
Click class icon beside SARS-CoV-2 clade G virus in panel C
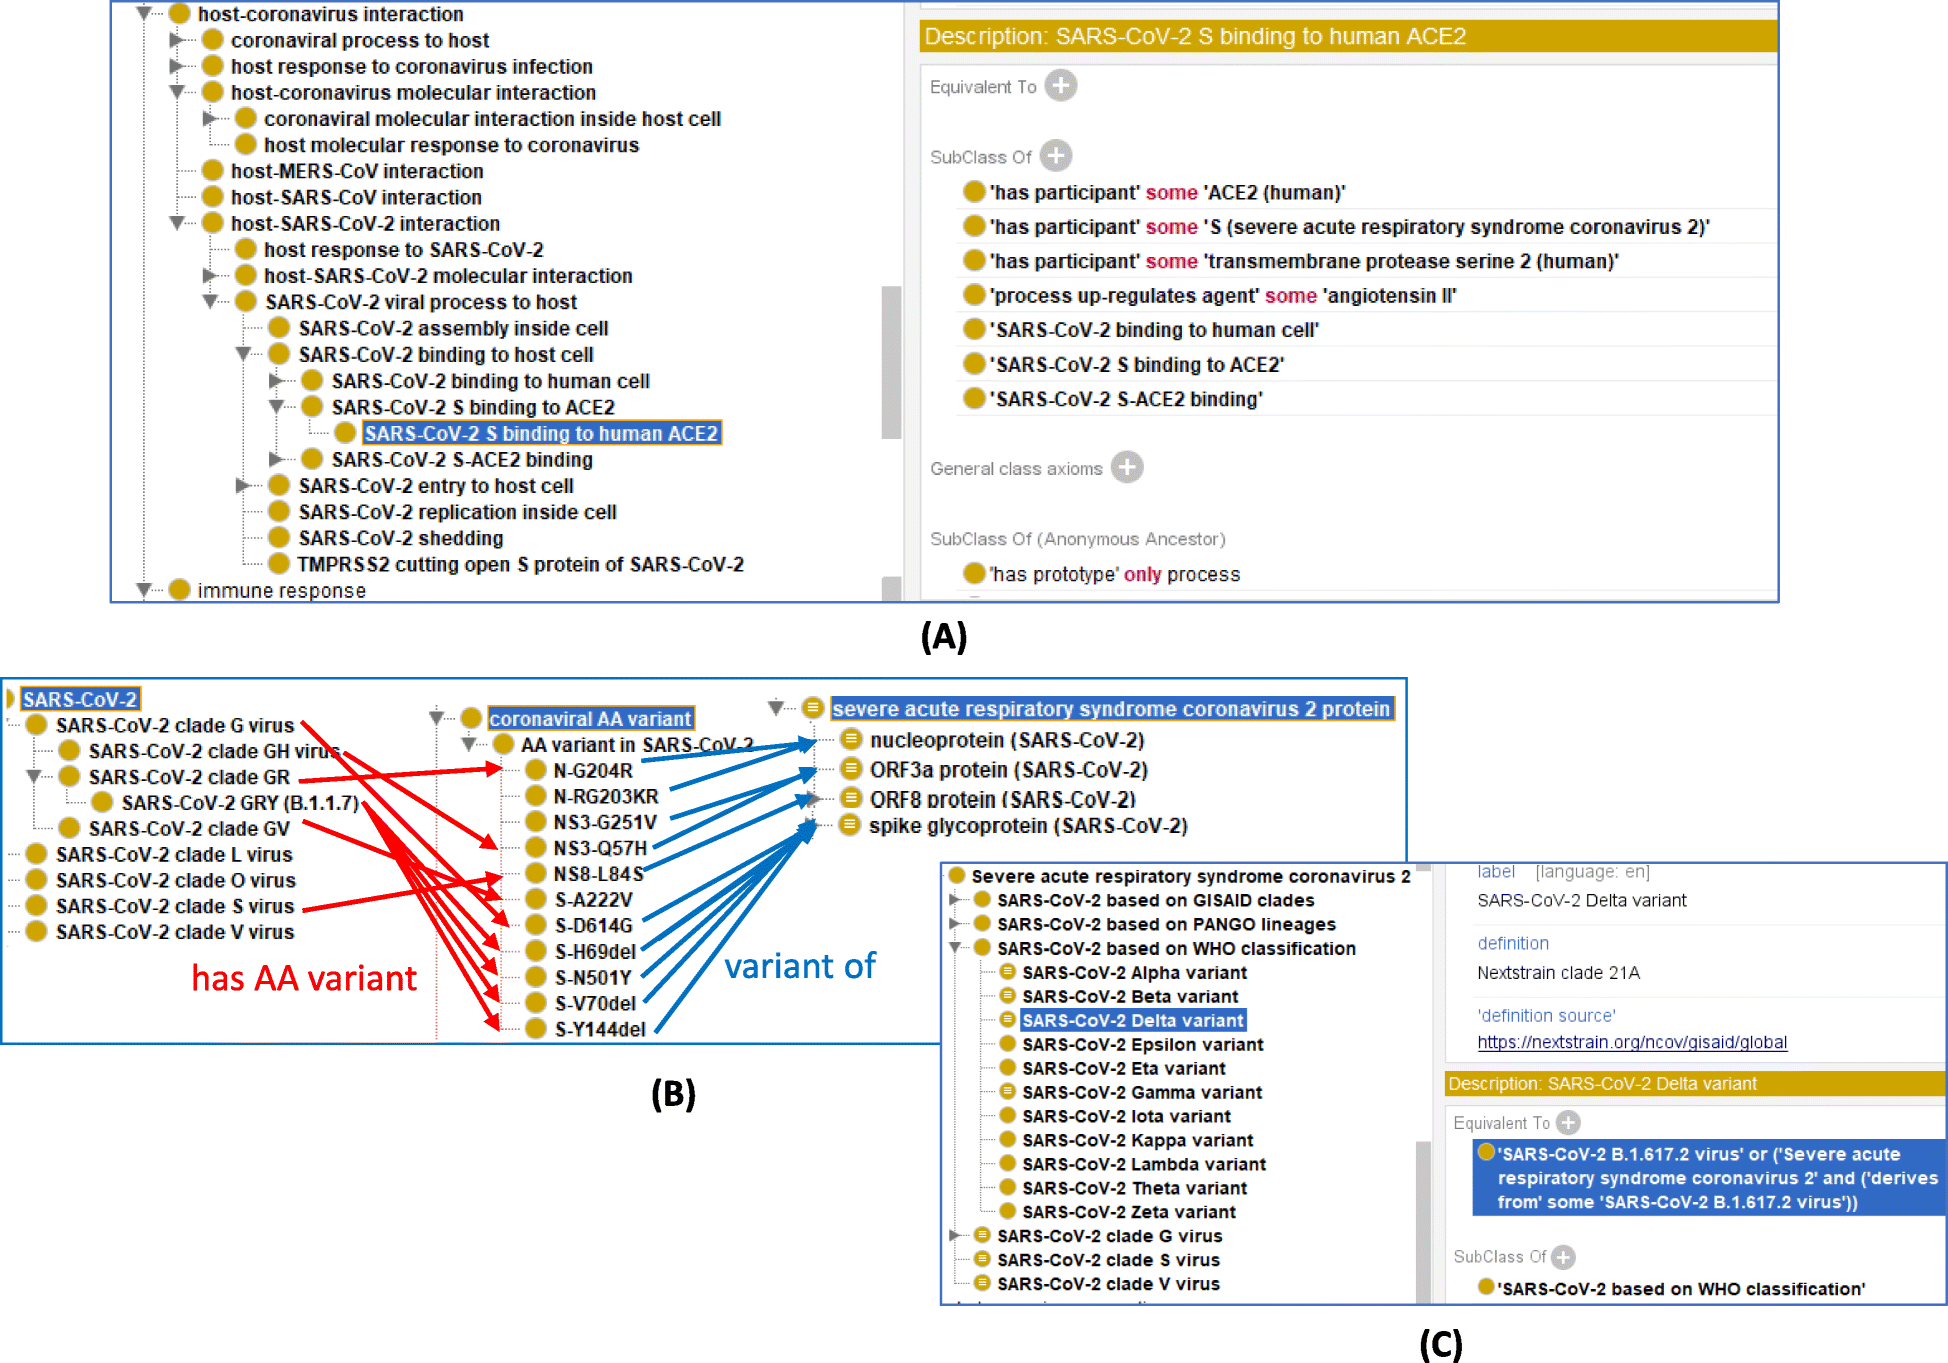pos(982,1235)
